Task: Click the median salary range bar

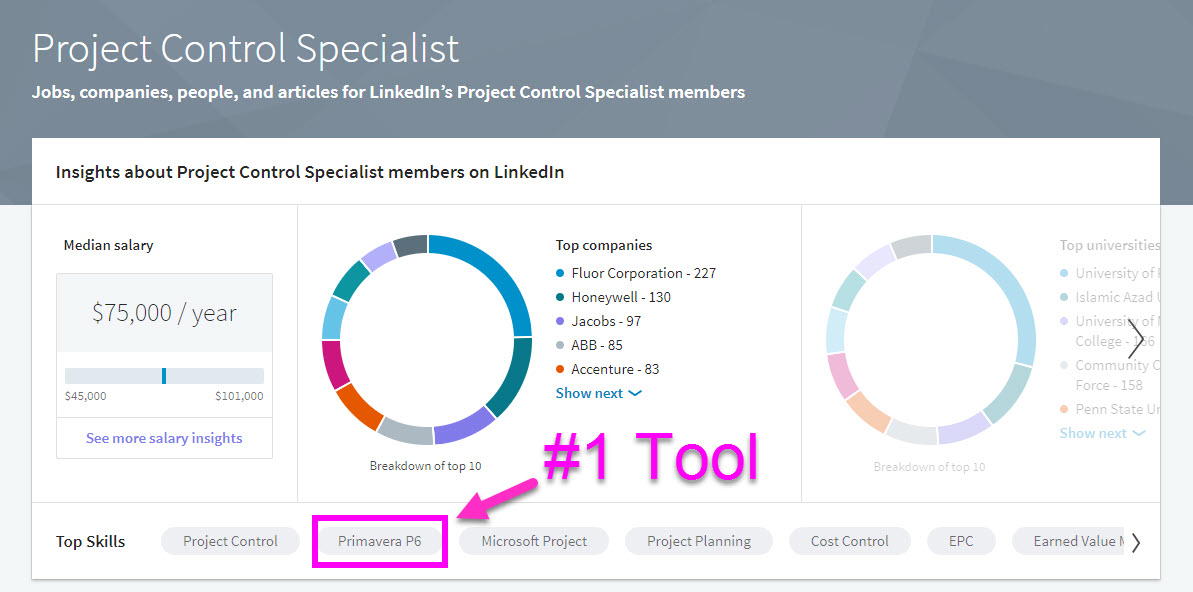Action: (164, 376)
